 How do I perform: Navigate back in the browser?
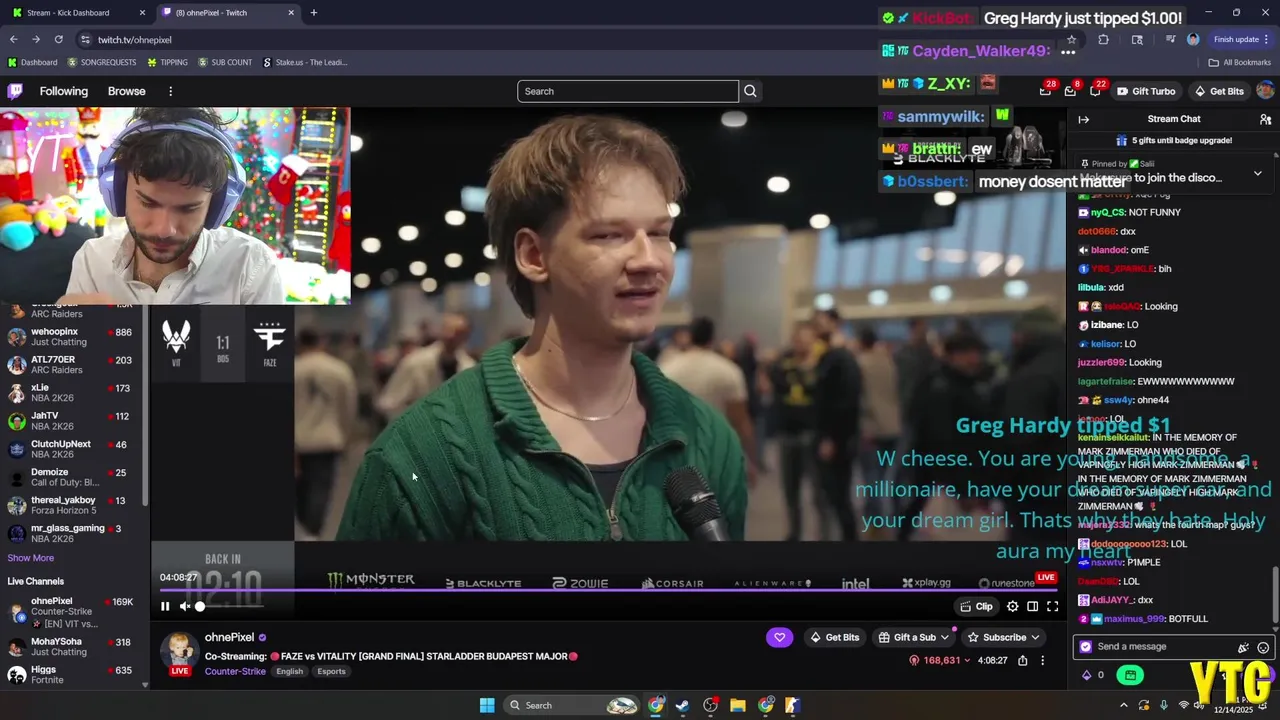[x=13, y=40]
